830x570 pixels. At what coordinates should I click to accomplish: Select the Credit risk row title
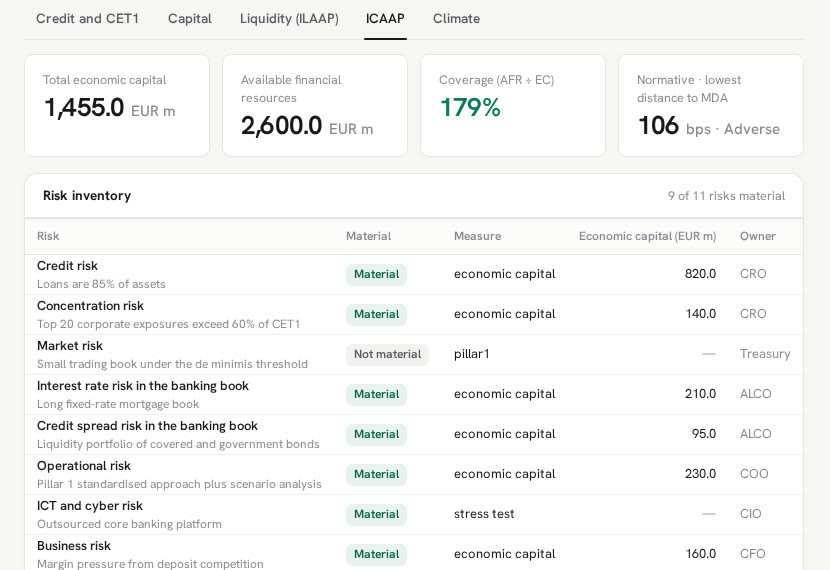point(67,266)
